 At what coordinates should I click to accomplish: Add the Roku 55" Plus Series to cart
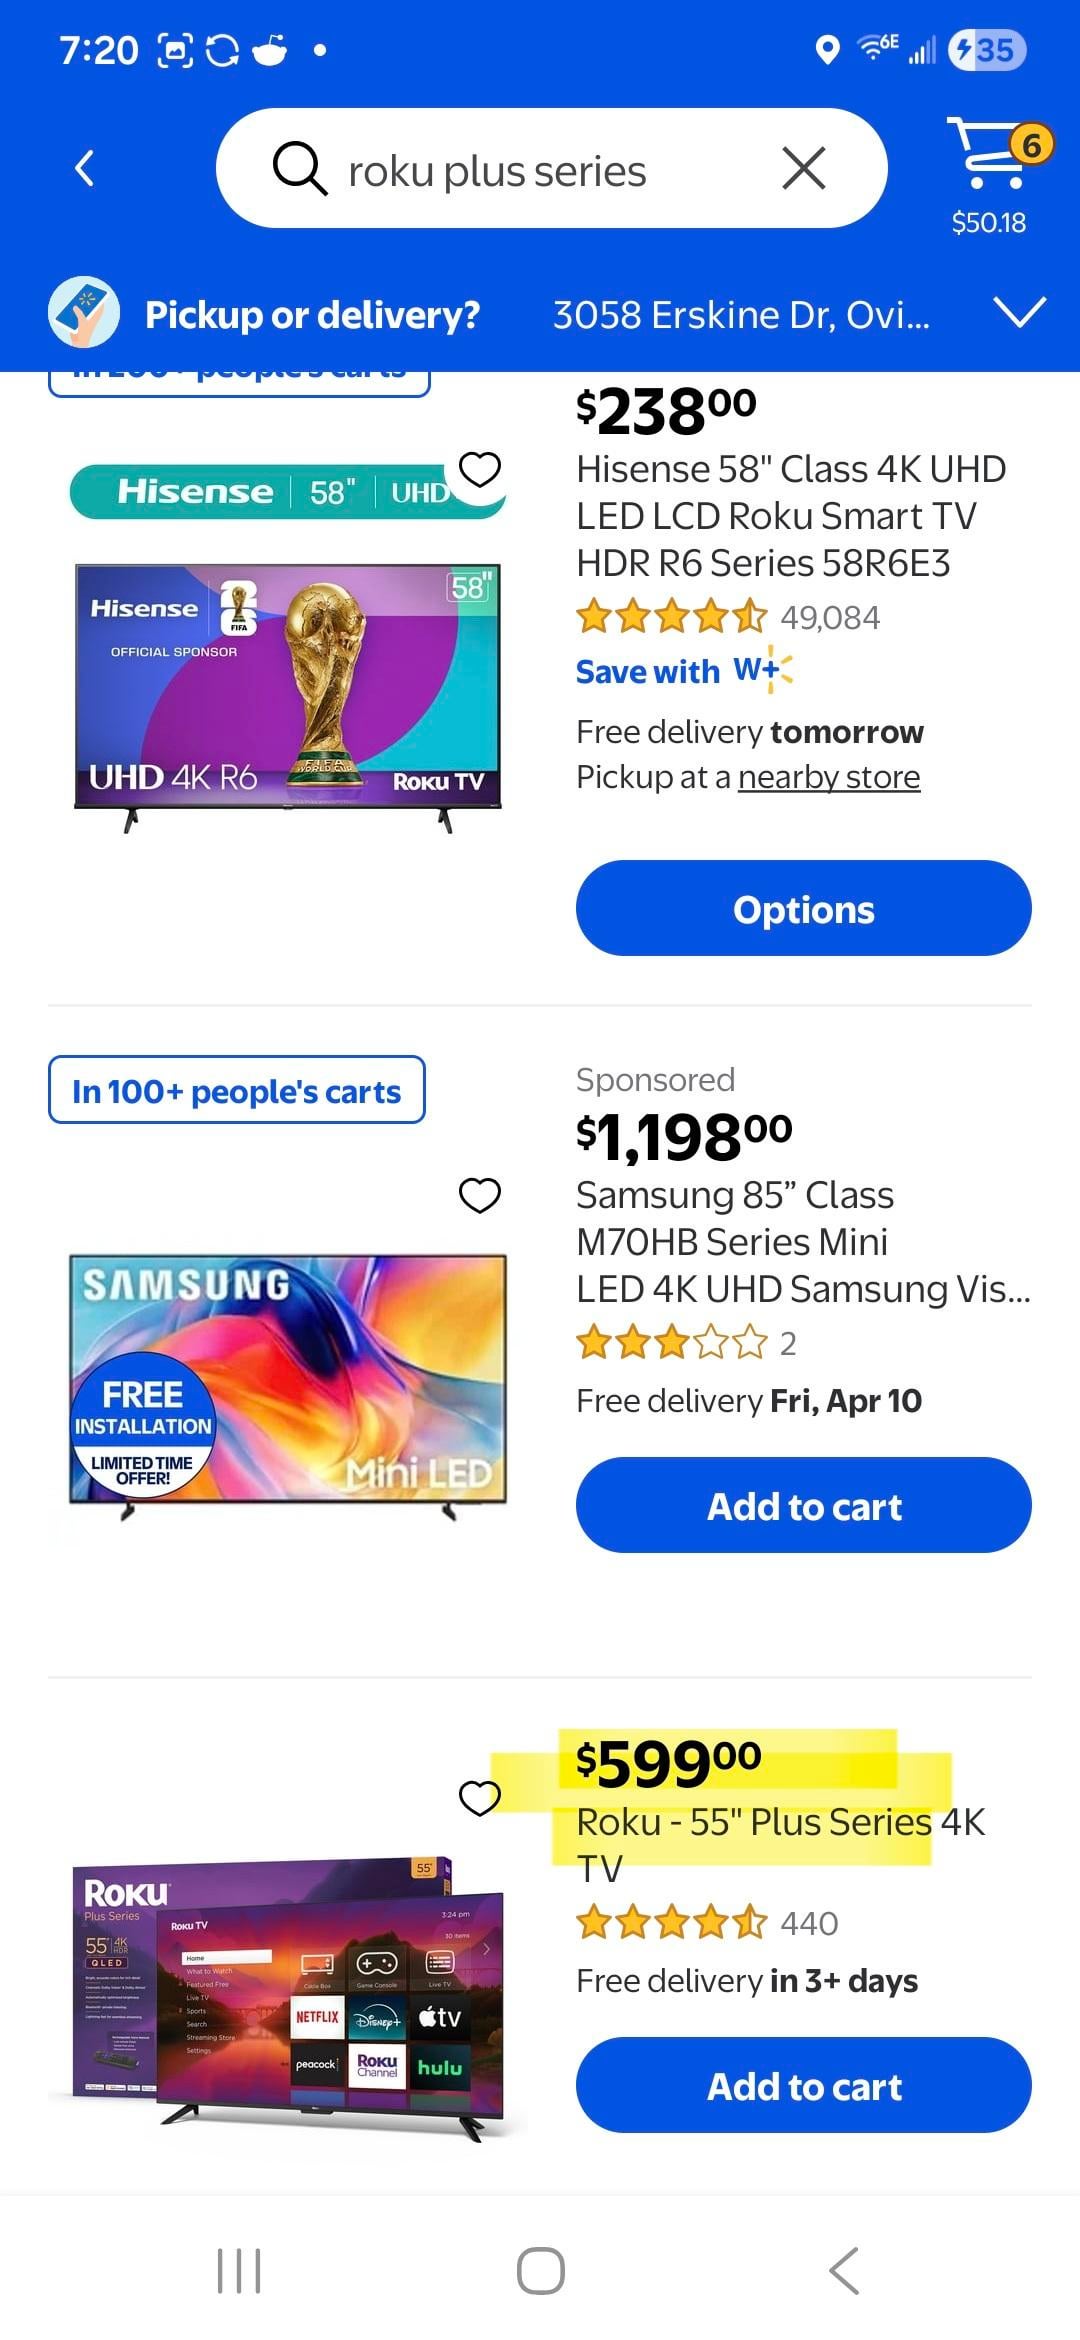(x=803, y=2085)
